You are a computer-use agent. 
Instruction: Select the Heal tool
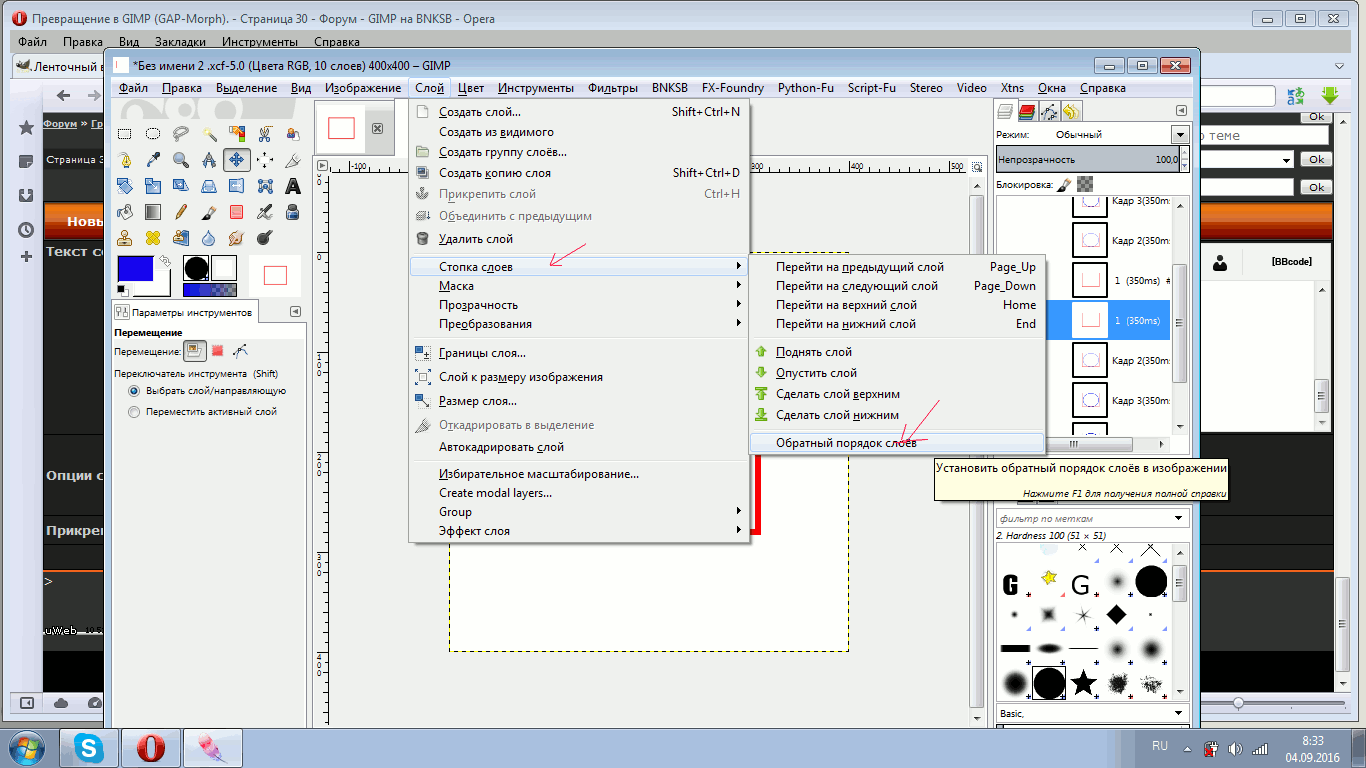153,238
